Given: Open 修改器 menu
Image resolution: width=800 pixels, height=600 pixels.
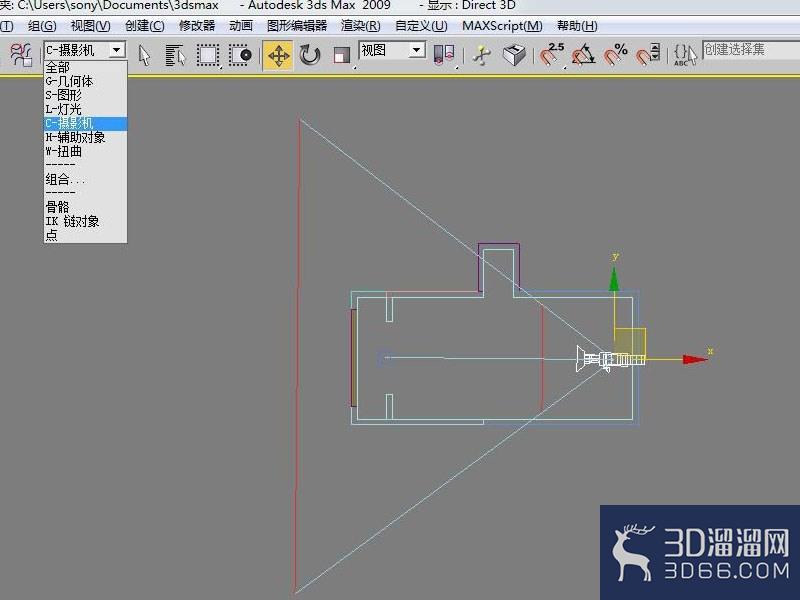Looking at the screenshot, I should [x=196, y=26].
